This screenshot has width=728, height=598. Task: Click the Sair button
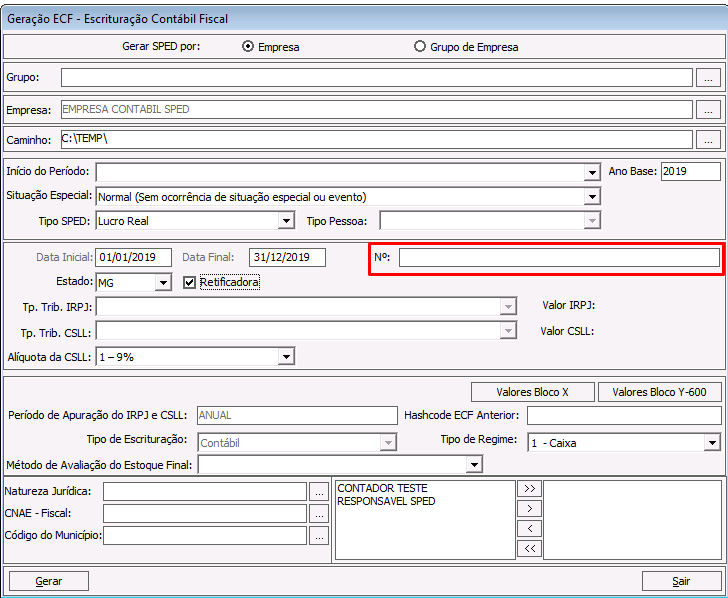(681, 581)
